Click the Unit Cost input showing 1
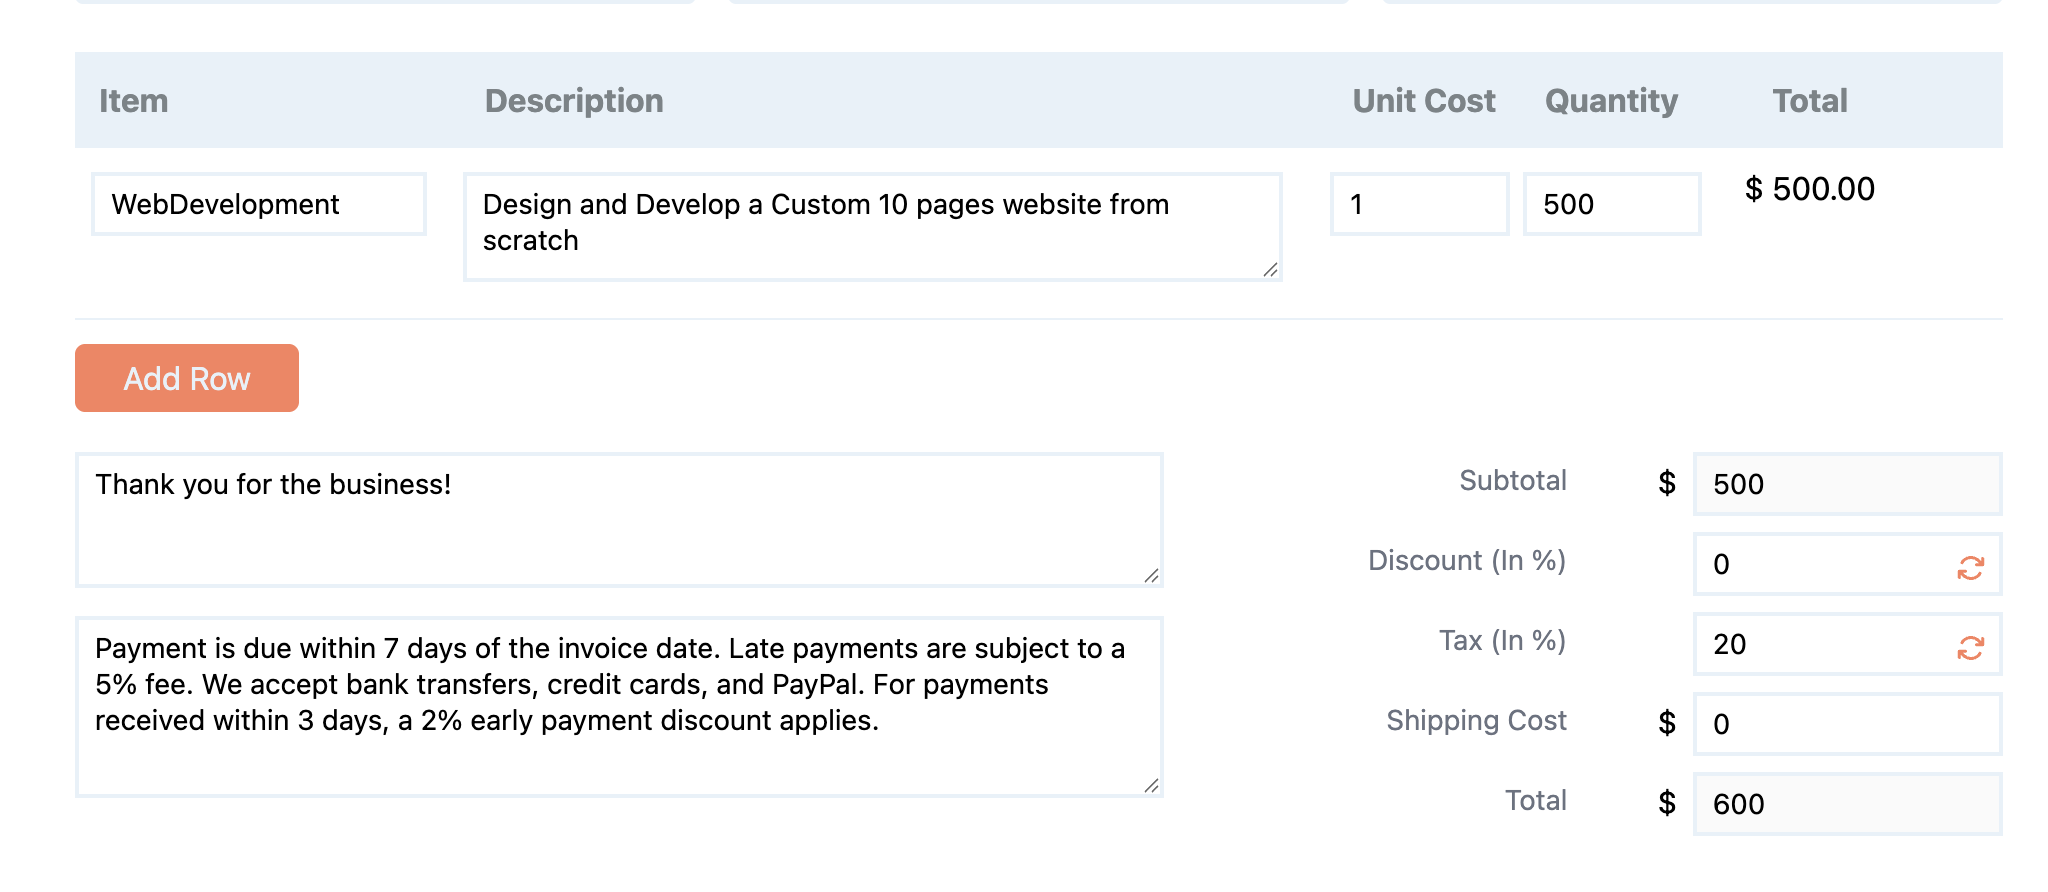The width and height of the screenshot is (2048, 892). [1418, 204]
